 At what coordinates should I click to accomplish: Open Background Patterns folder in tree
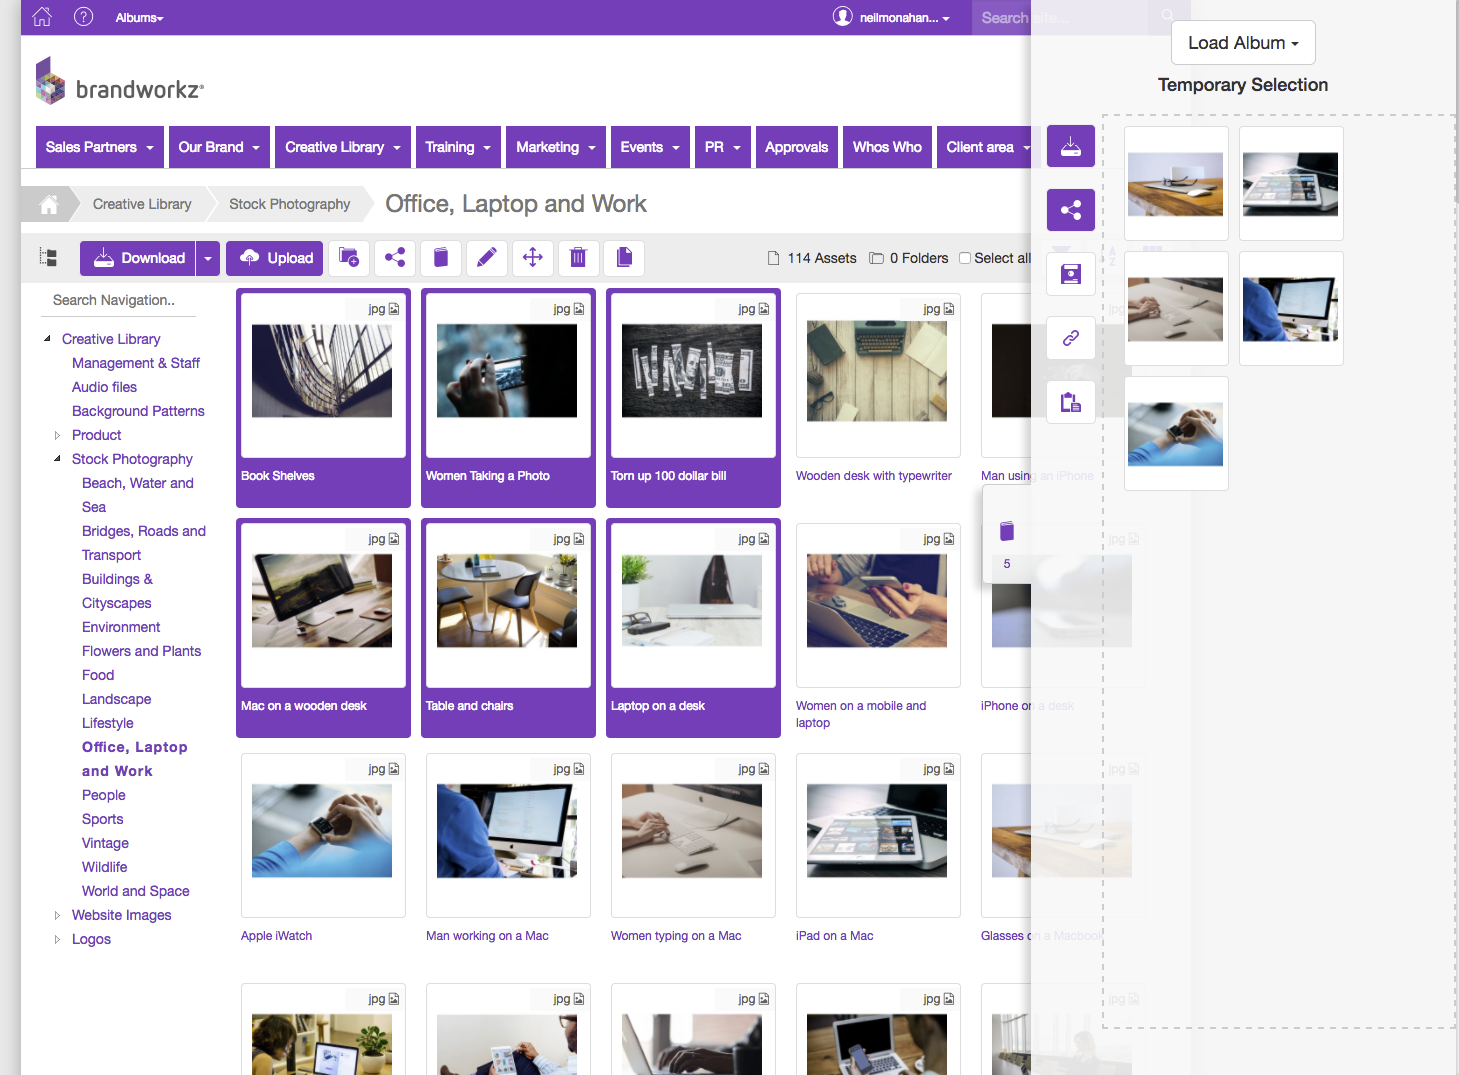(x=138, y=411)
